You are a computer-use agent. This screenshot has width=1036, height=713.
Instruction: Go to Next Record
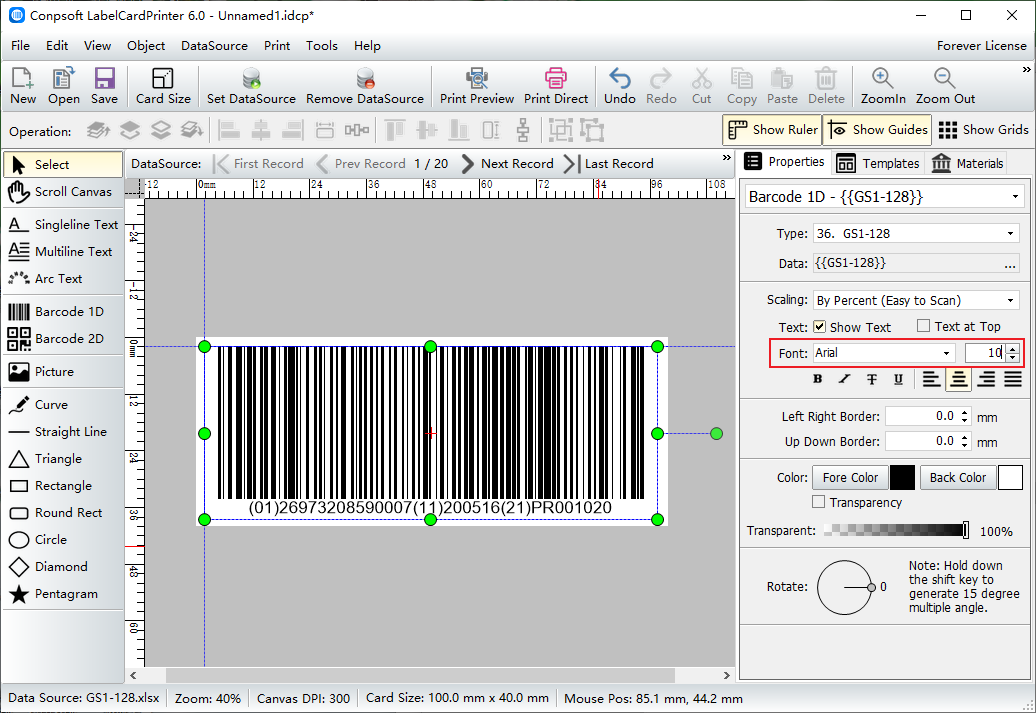click(507, 164)
